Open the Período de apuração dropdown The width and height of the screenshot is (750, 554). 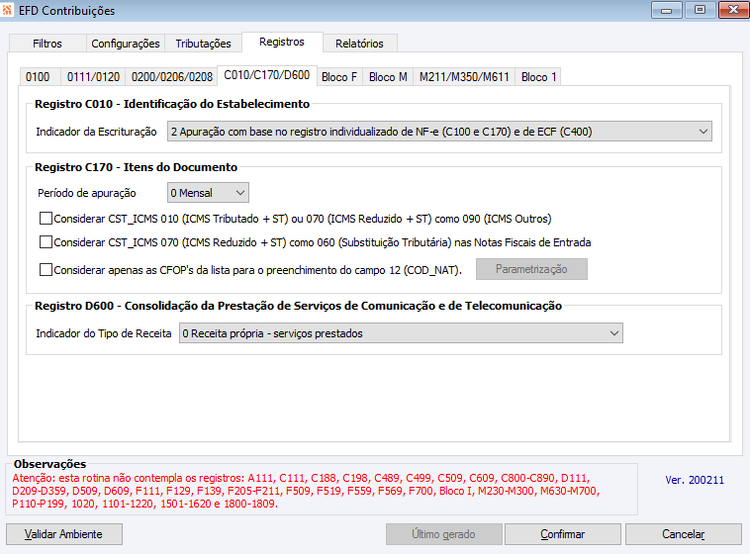[208, 193]
